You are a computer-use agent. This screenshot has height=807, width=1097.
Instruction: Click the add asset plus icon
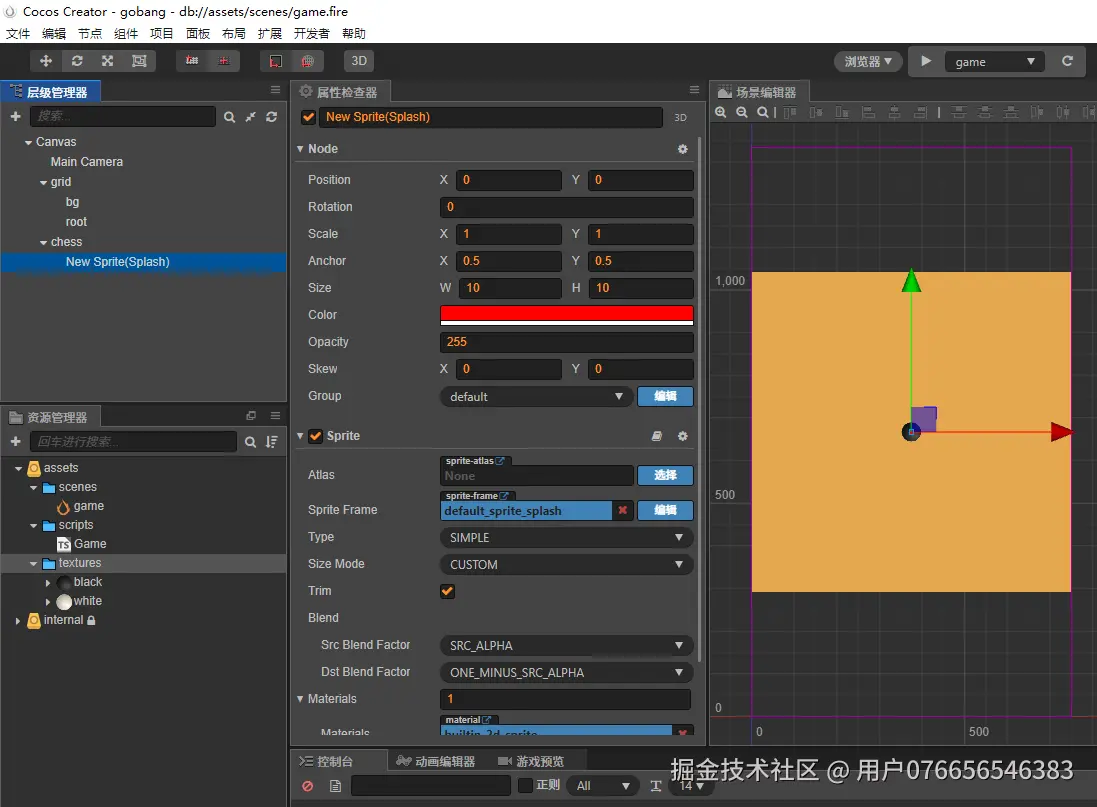[15, 442]
